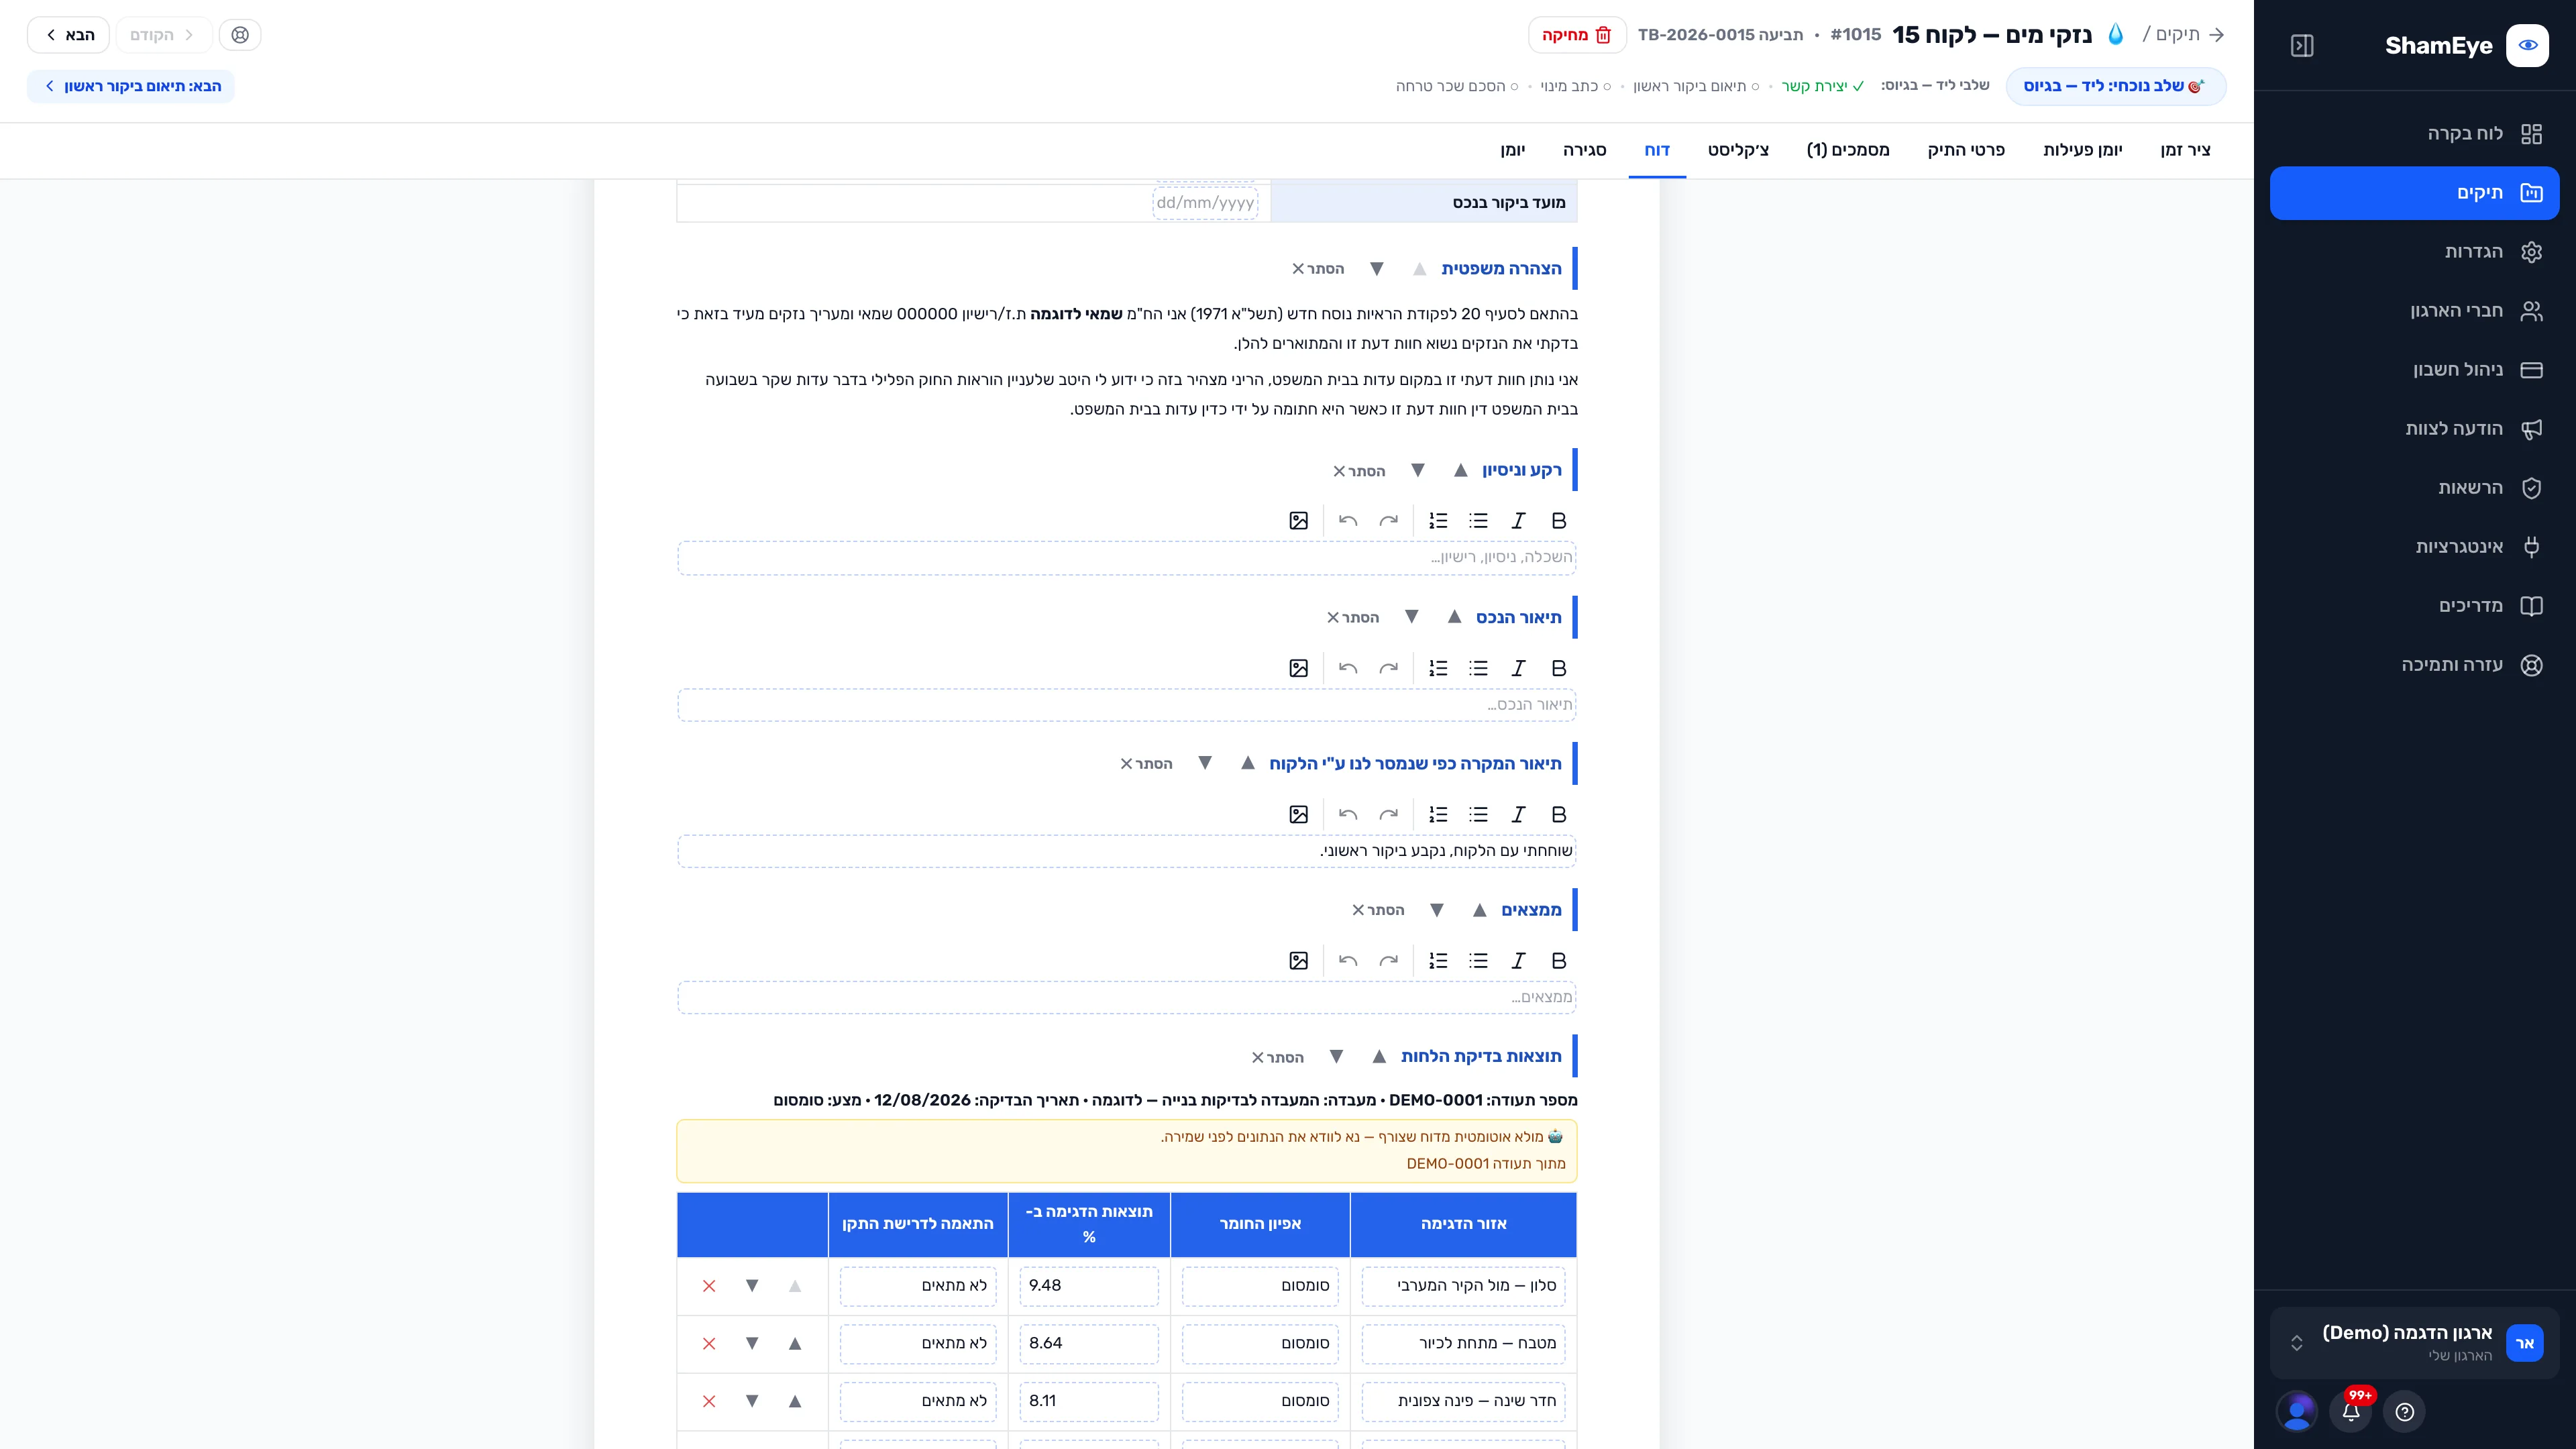Toggle bold in רקע וניסיון editor
The image size is (2576, 1449).
(1558, 521)
